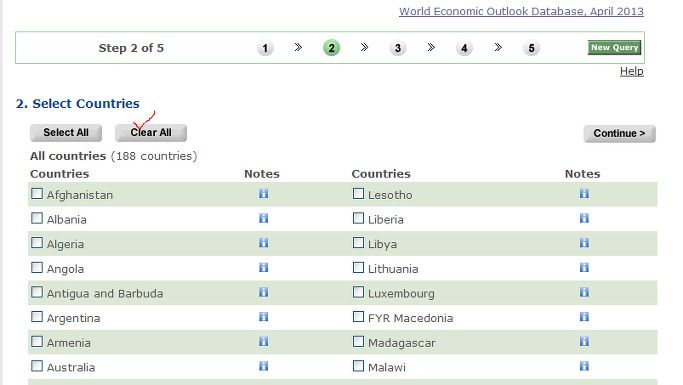Viewport: 683px width, 385px height.
Task: Open the notes icon for Lithuania
Action: (584, 267)
